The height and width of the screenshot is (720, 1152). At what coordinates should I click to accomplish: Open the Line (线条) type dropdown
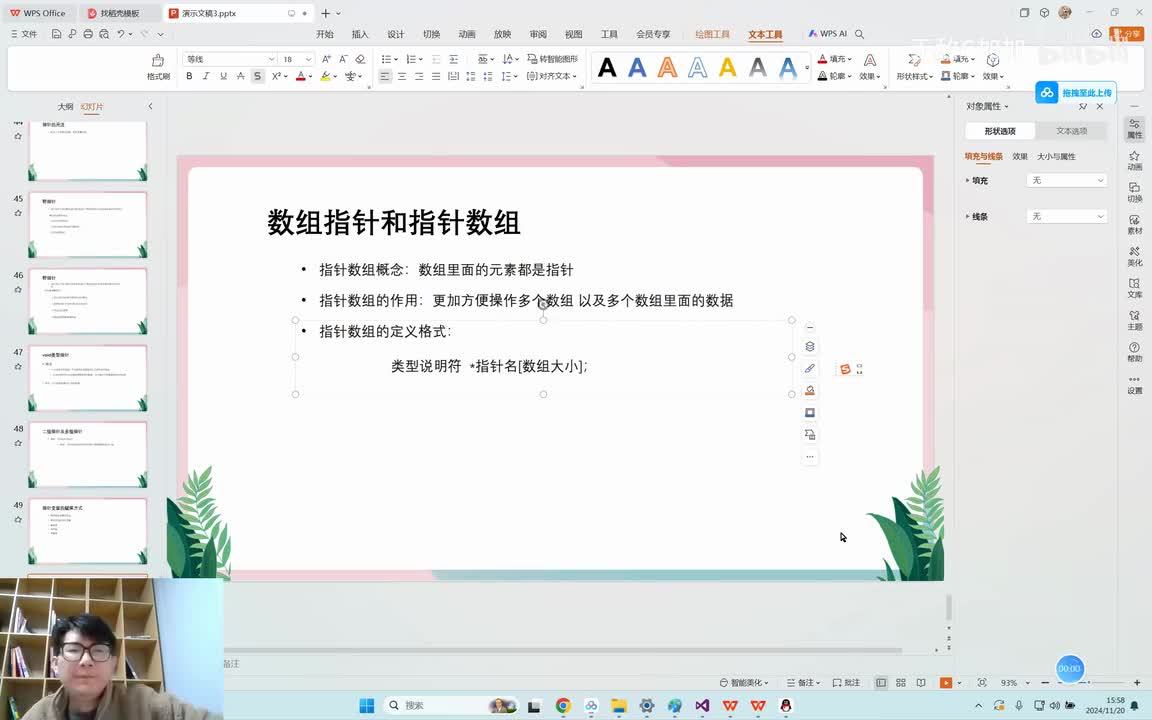(x=1066, y=217)
